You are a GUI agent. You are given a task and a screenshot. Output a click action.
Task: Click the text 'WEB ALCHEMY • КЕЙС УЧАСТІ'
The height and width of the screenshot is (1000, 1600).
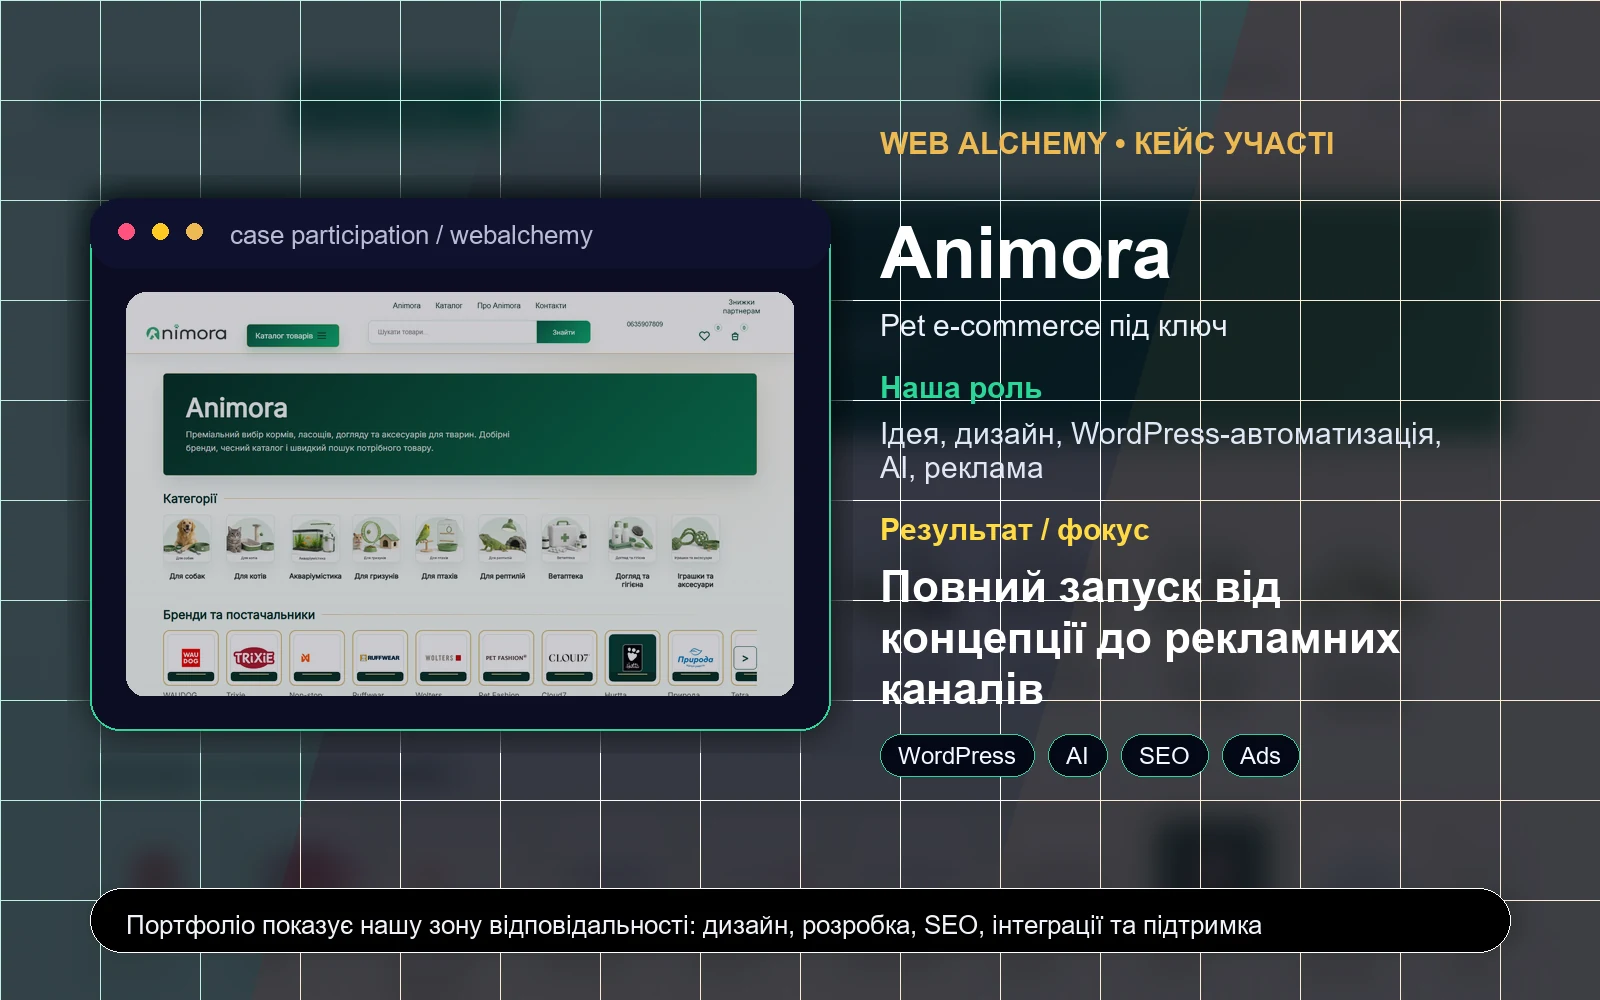(1107, 144)
